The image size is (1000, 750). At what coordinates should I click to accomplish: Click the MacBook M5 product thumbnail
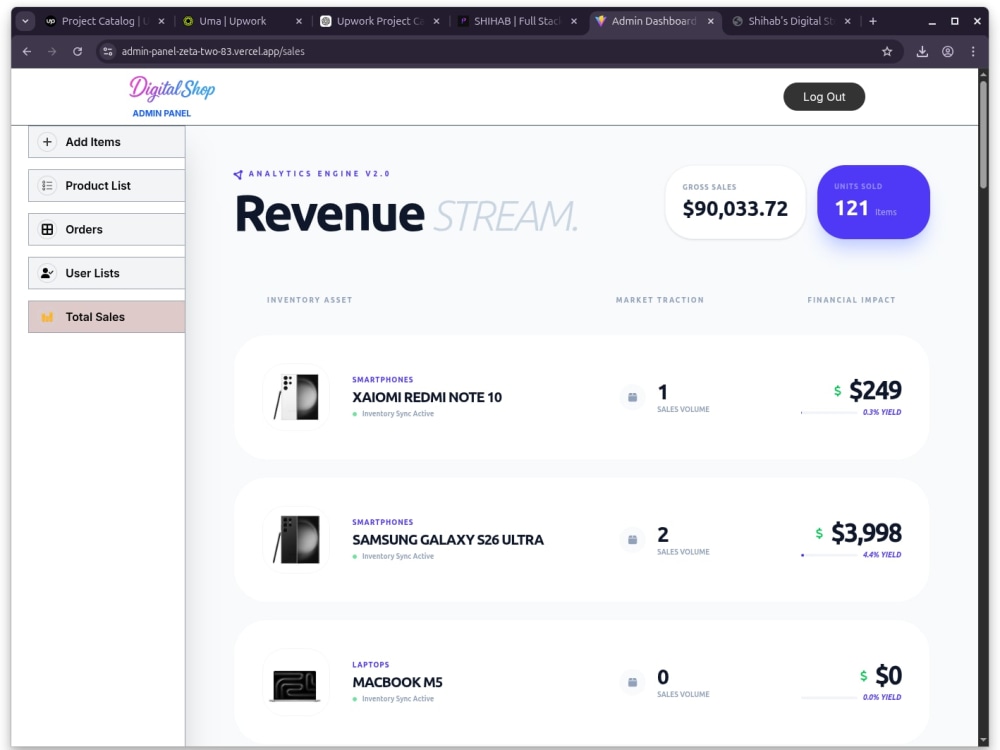click(x=296, y=682)
